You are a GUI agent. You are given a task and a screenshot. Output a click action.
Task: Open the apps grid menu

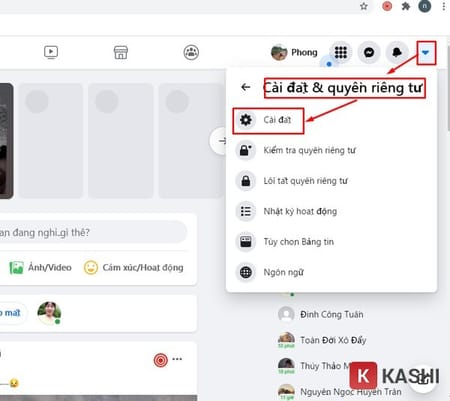coord(341,52)
